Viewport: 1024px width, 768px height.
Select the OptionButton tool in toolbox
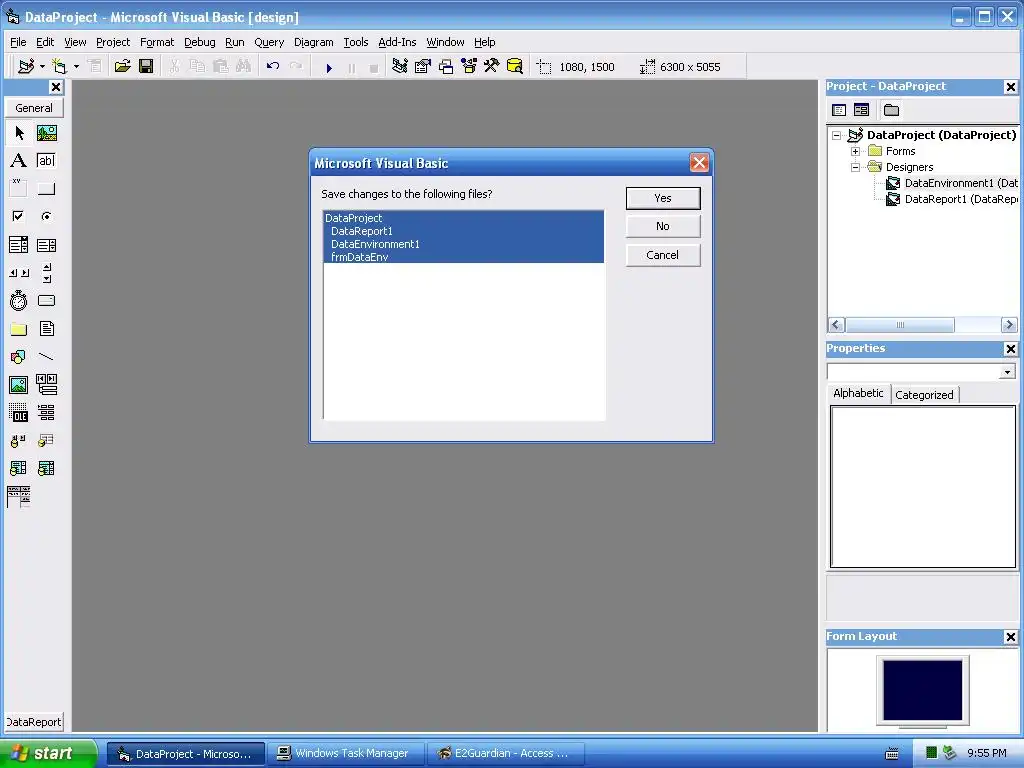tap(46, 216)
